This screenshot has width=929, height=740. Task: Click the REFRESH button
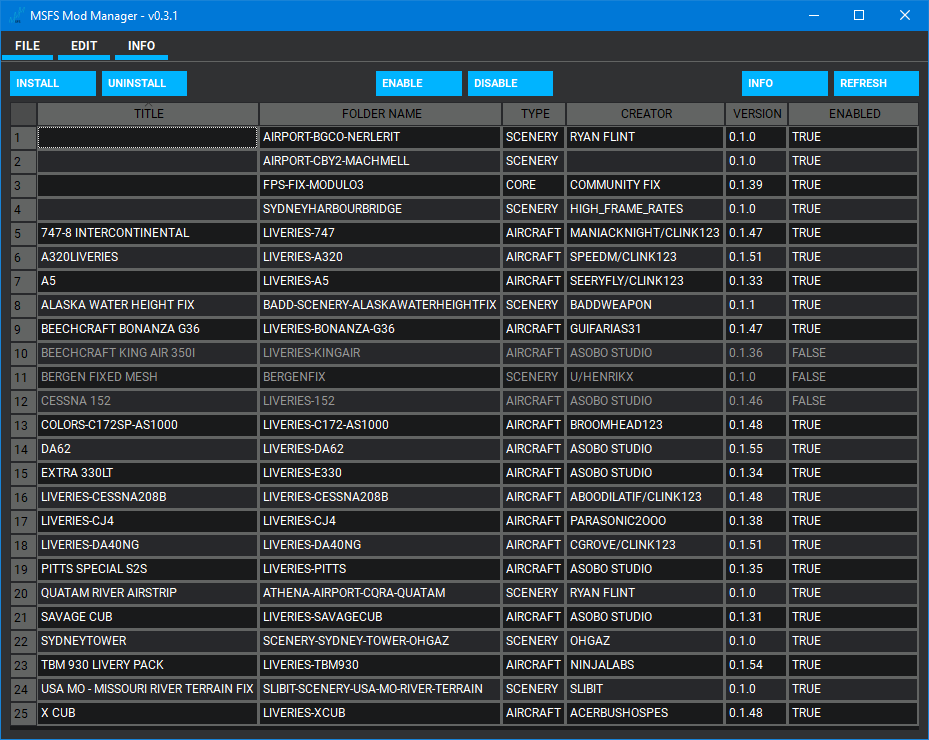(876, 83)
